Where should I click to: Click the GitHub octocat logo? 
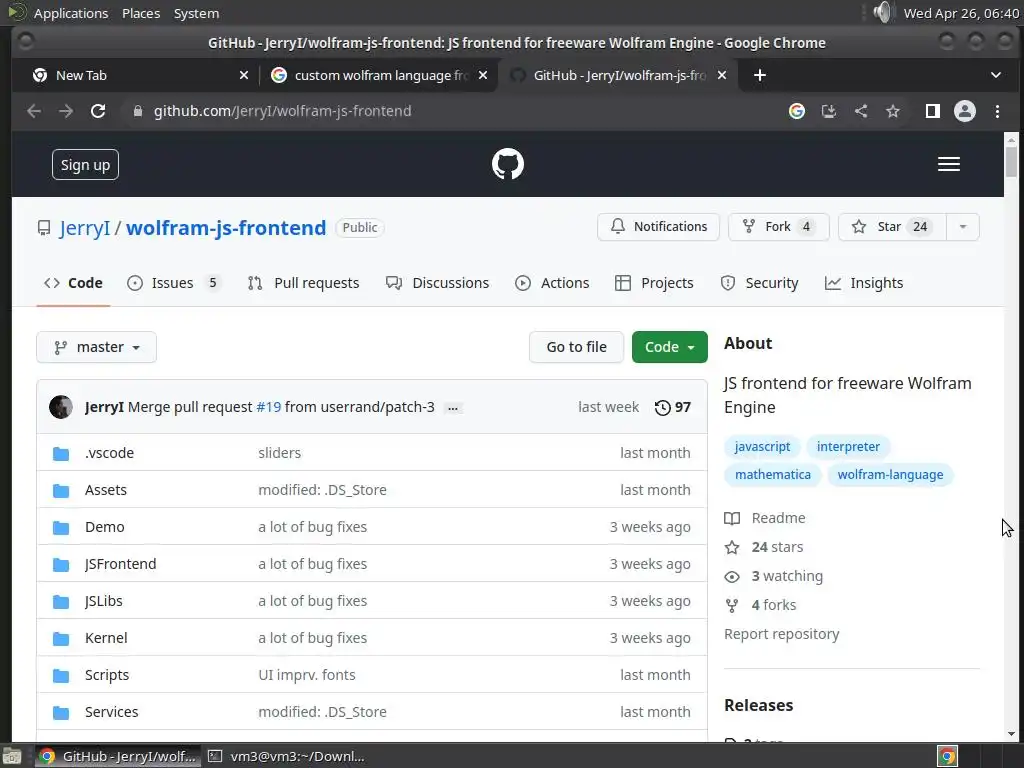click(507, 164)
